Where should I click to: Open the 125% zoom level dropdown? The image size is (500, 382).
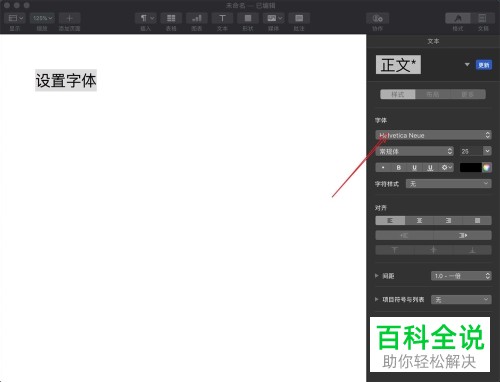pyautogui.click(x=42, y=18)
